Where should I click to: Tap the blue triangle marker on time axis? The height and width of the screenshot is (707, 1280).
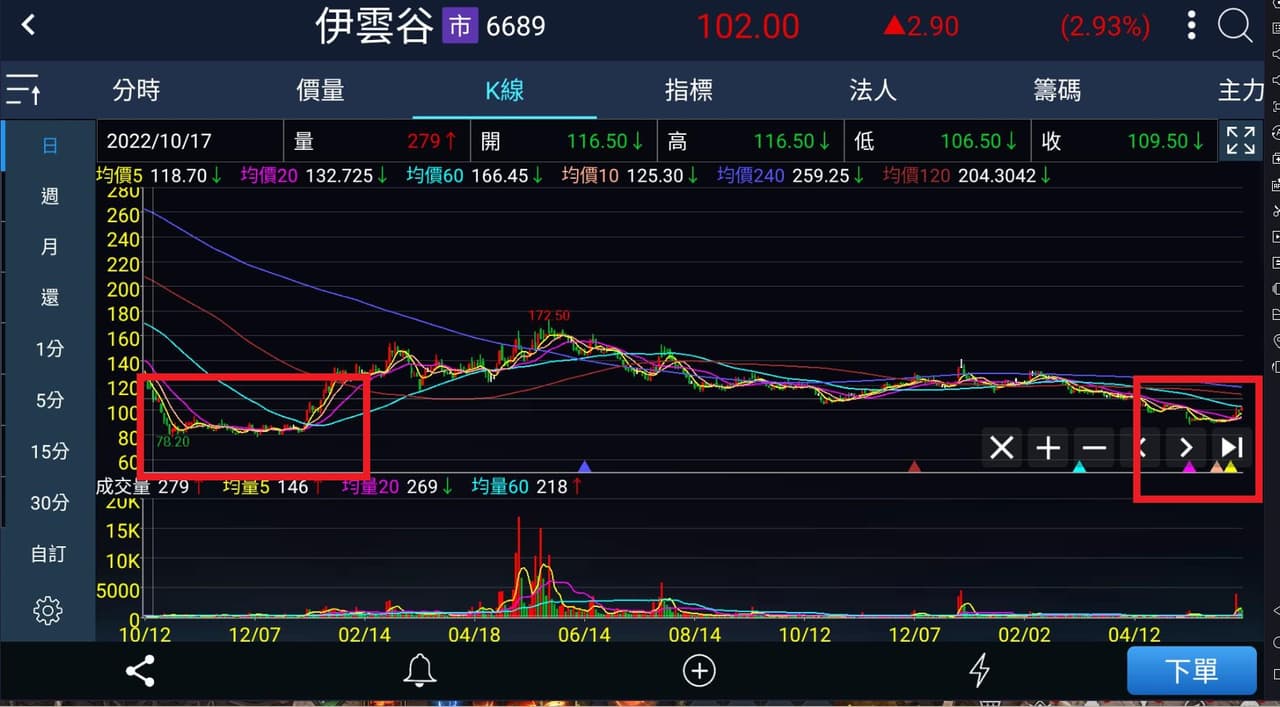pos(585,466)
